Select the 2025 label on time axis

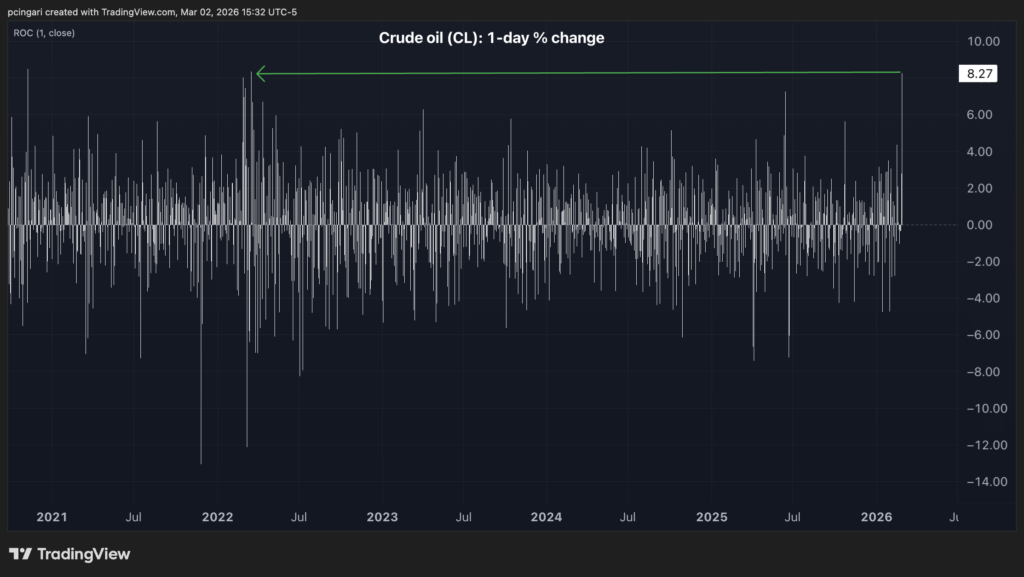(711, 517)
